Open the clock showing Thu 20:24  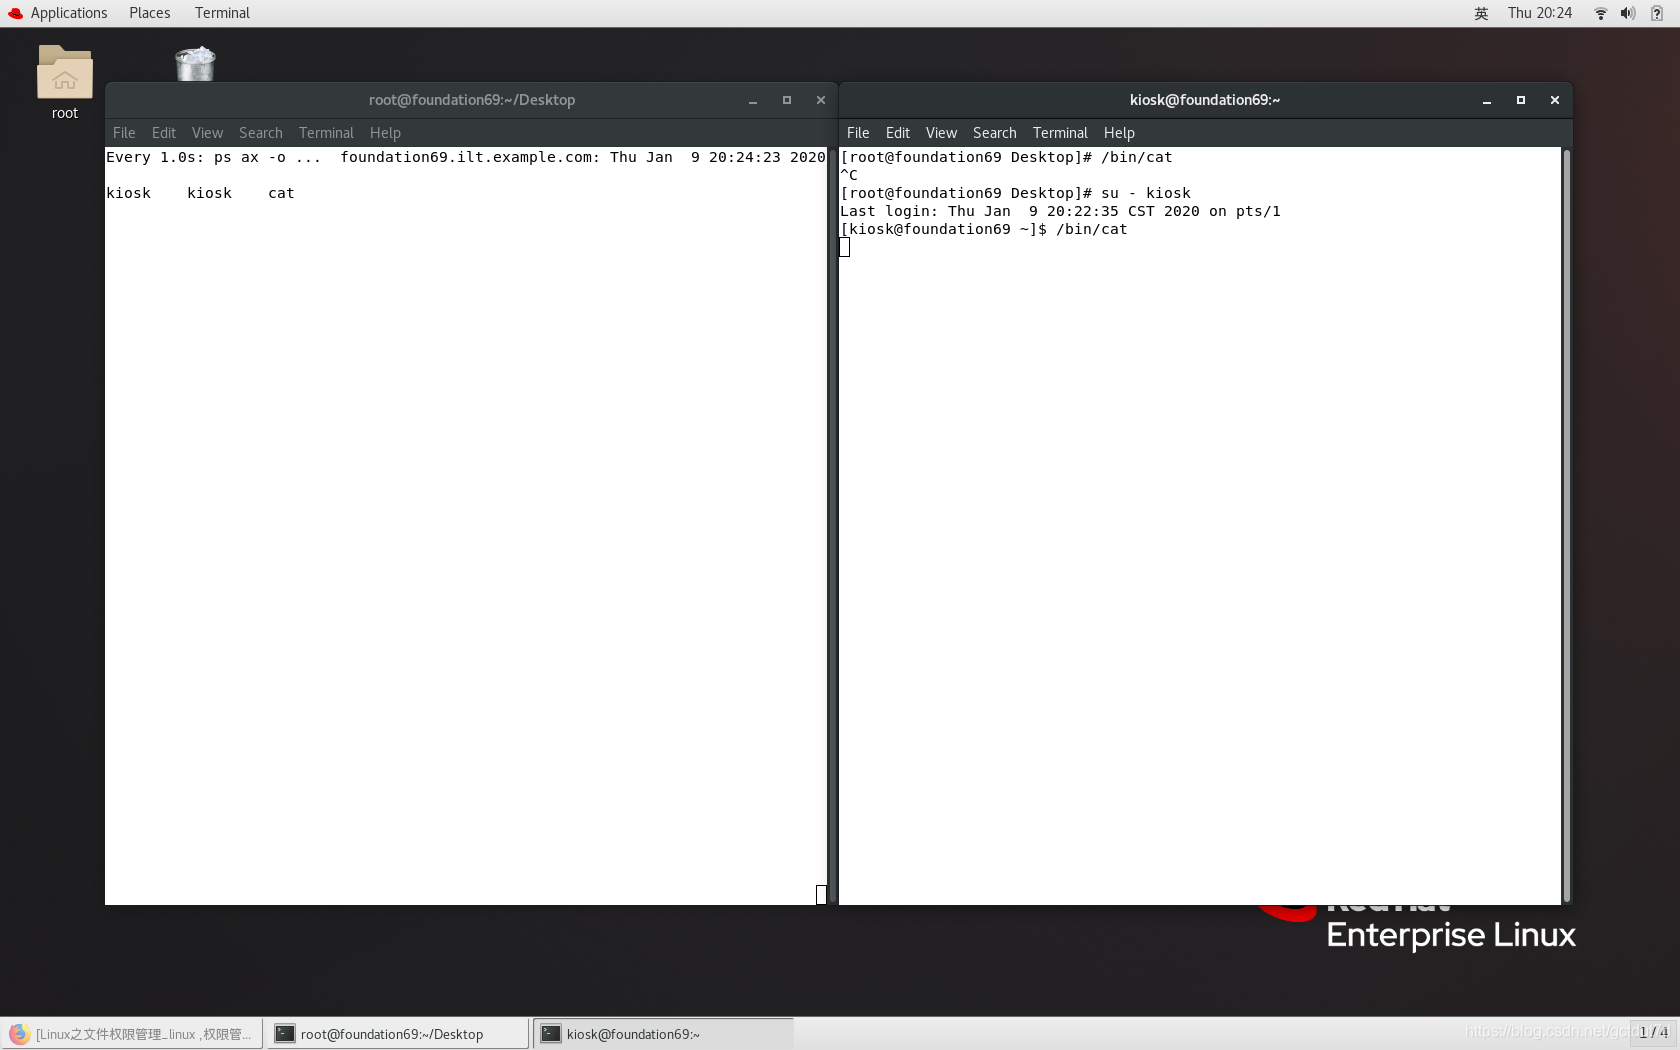click(x=1540, y=13)
